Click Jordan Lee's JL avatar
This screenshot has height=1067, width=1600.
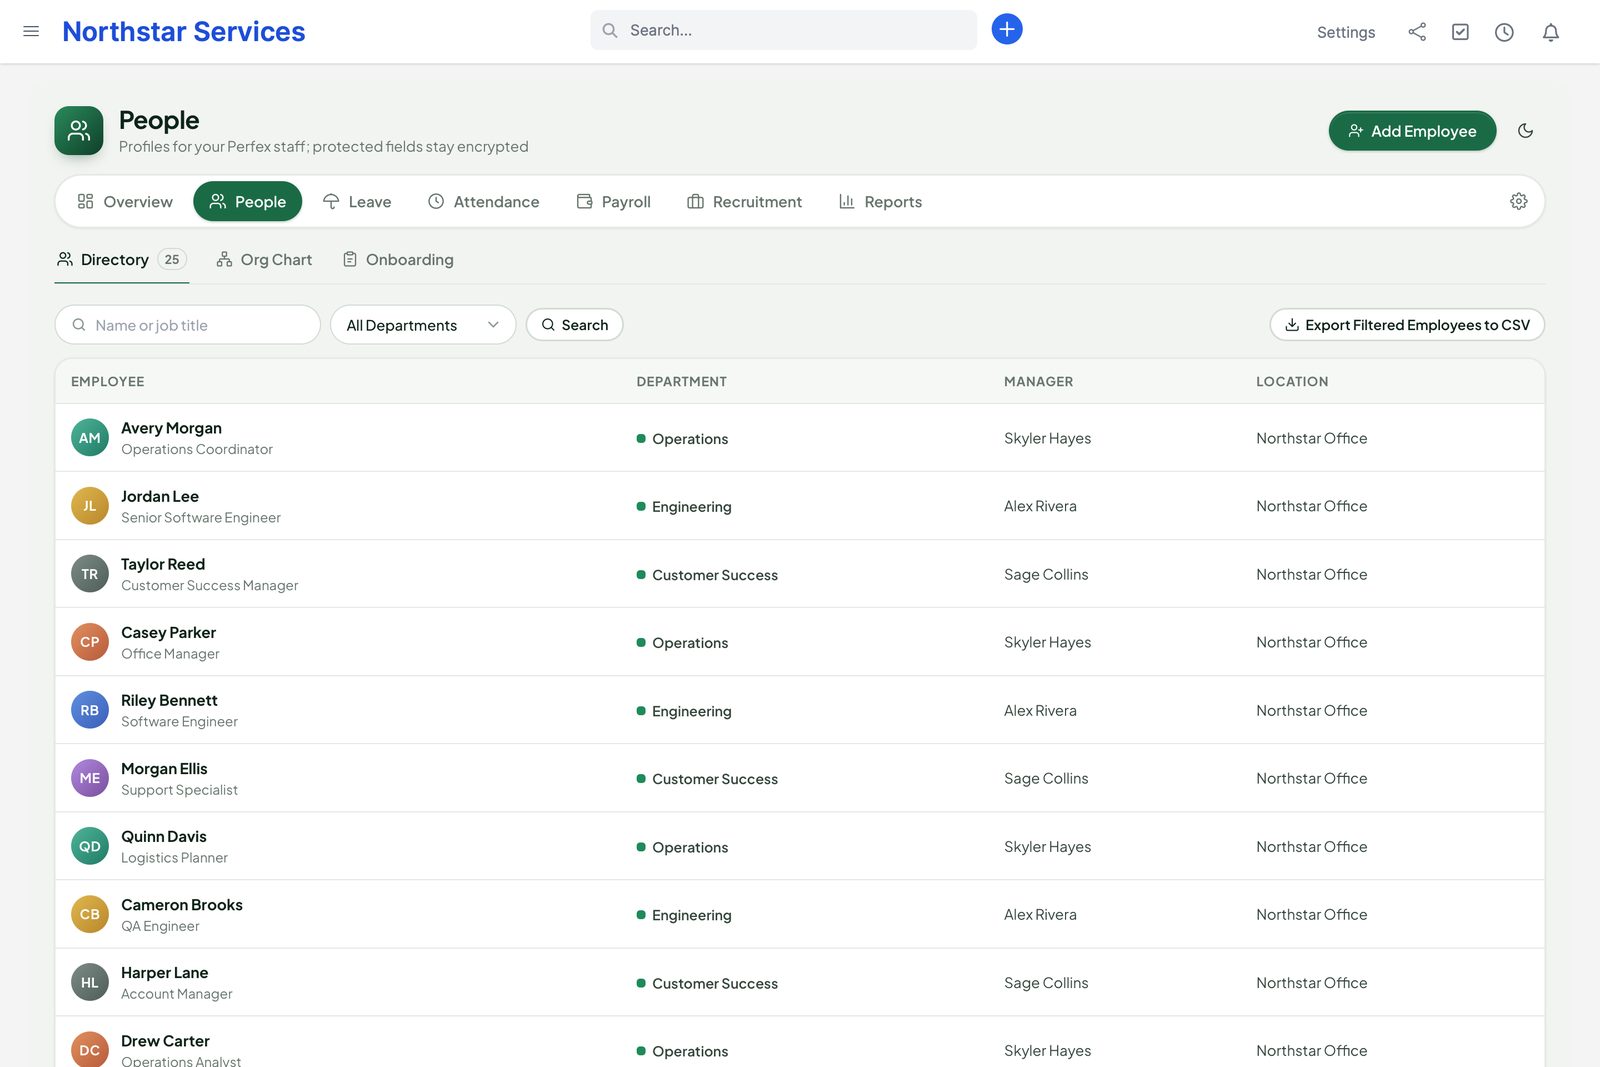pos(90,506)
